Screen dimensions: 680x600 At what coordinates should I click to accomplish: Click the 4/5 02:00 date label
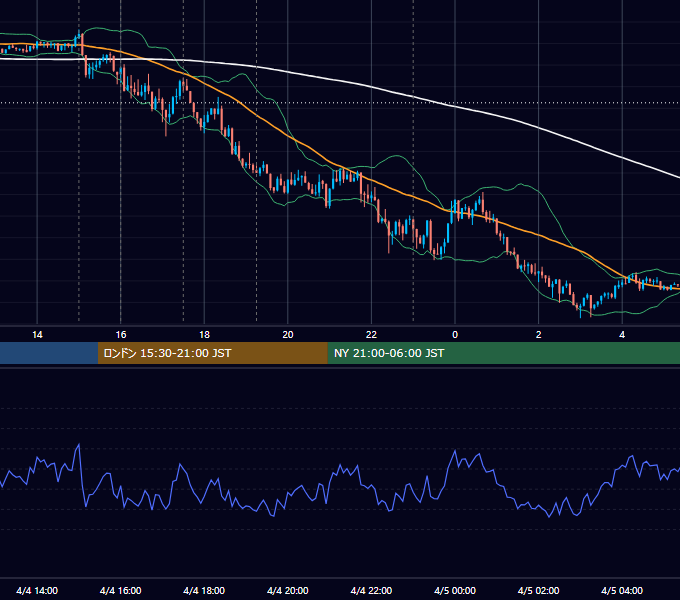[538, 590]
